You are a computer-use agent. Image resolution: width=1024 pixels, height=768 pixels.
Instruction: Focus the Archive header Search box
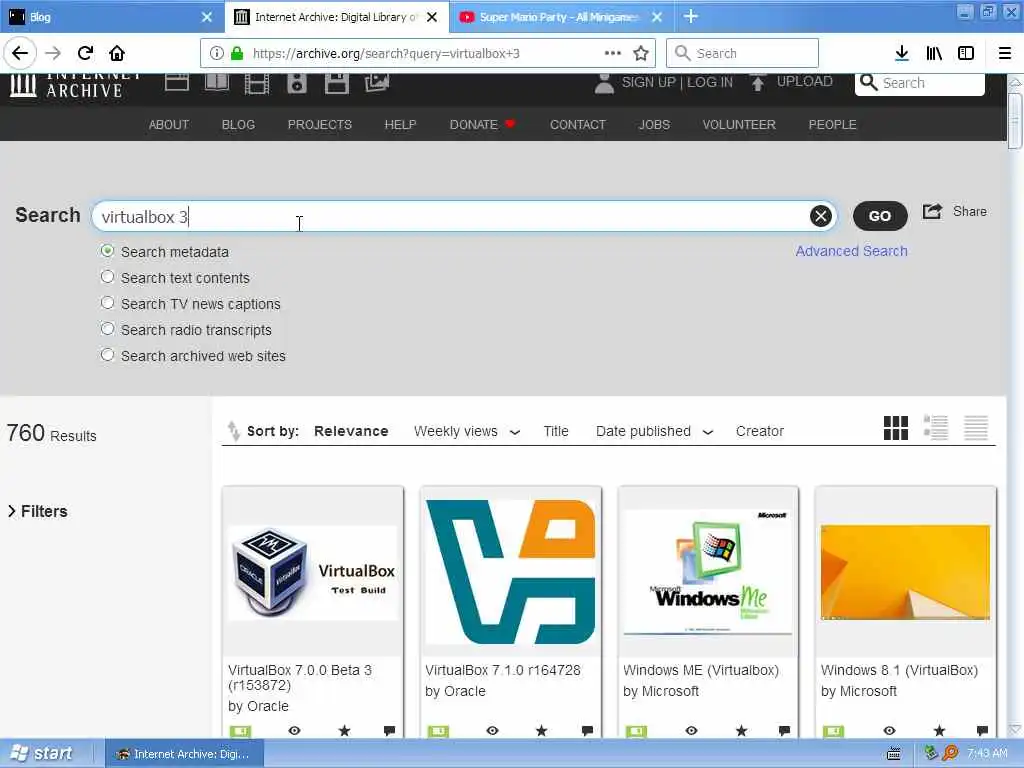pyautogui.click(x=920, y=84)
